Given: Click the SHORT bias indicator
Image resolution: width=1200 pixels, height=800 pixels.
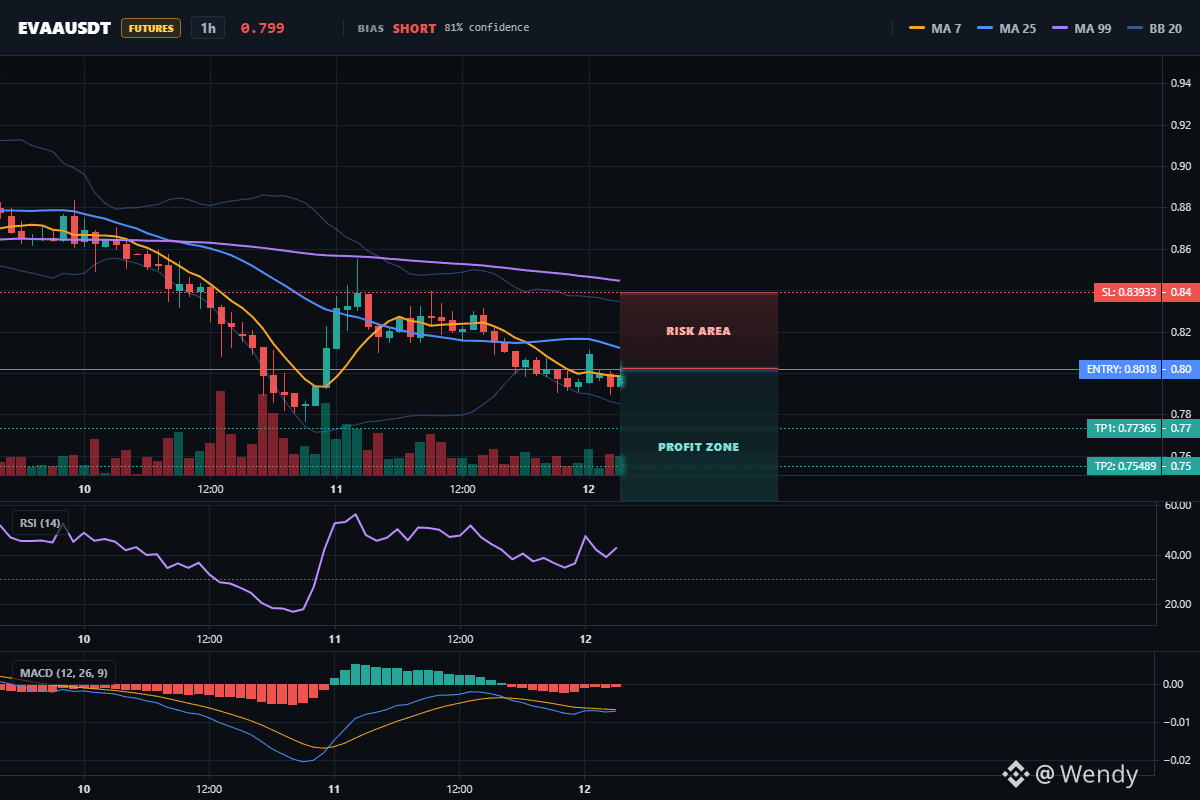Looking at the screenshot, I should [x=414, y=28].
